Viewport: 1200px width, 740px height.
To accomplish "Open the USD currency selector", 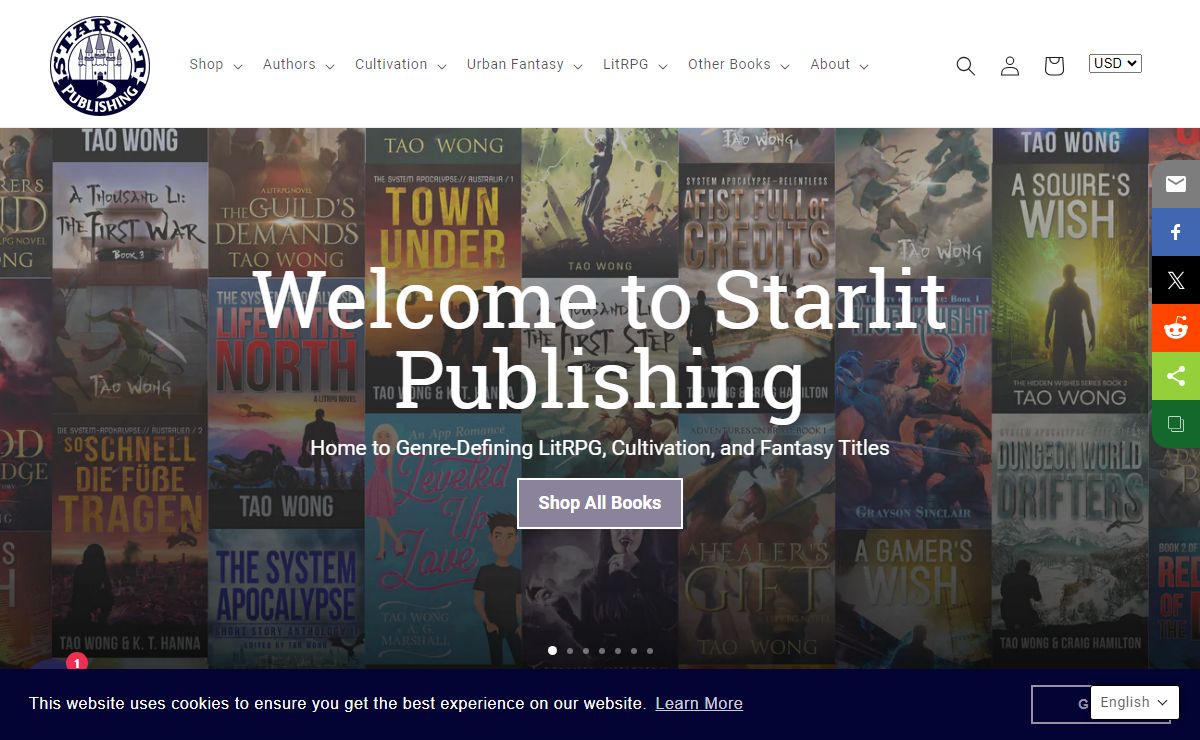I will (1115, 63).
